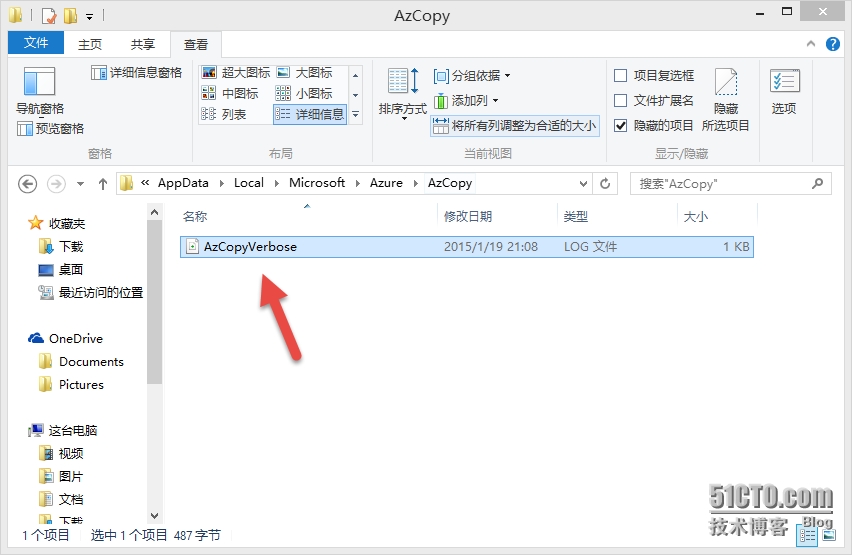Image resolution: width=852 pixels, height=555 pixels.
Task: Sort by the 类型 column header
Action: pyautogui.click(x=617, y=216)
